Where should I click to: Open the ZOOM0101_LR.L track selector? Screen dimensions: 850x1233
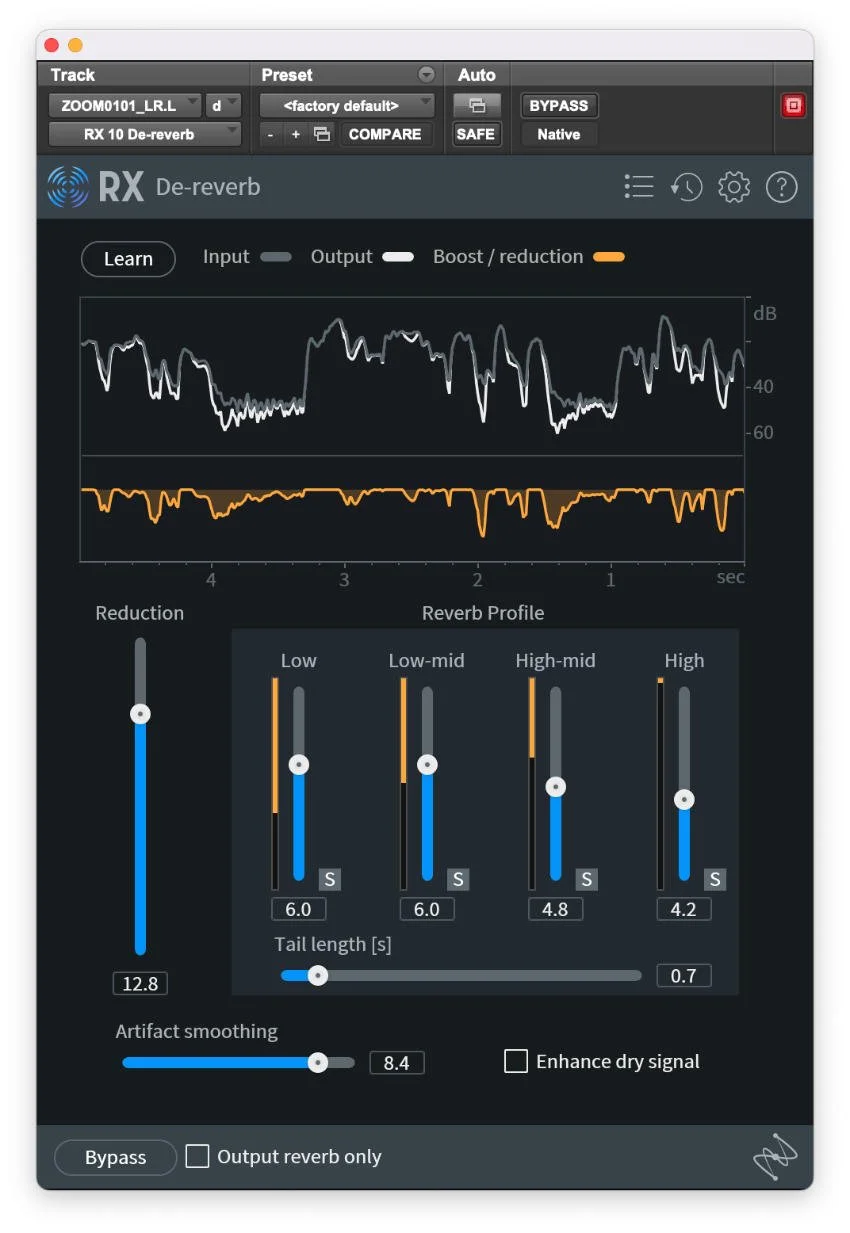pyautogui.click(x=123, y=104)
